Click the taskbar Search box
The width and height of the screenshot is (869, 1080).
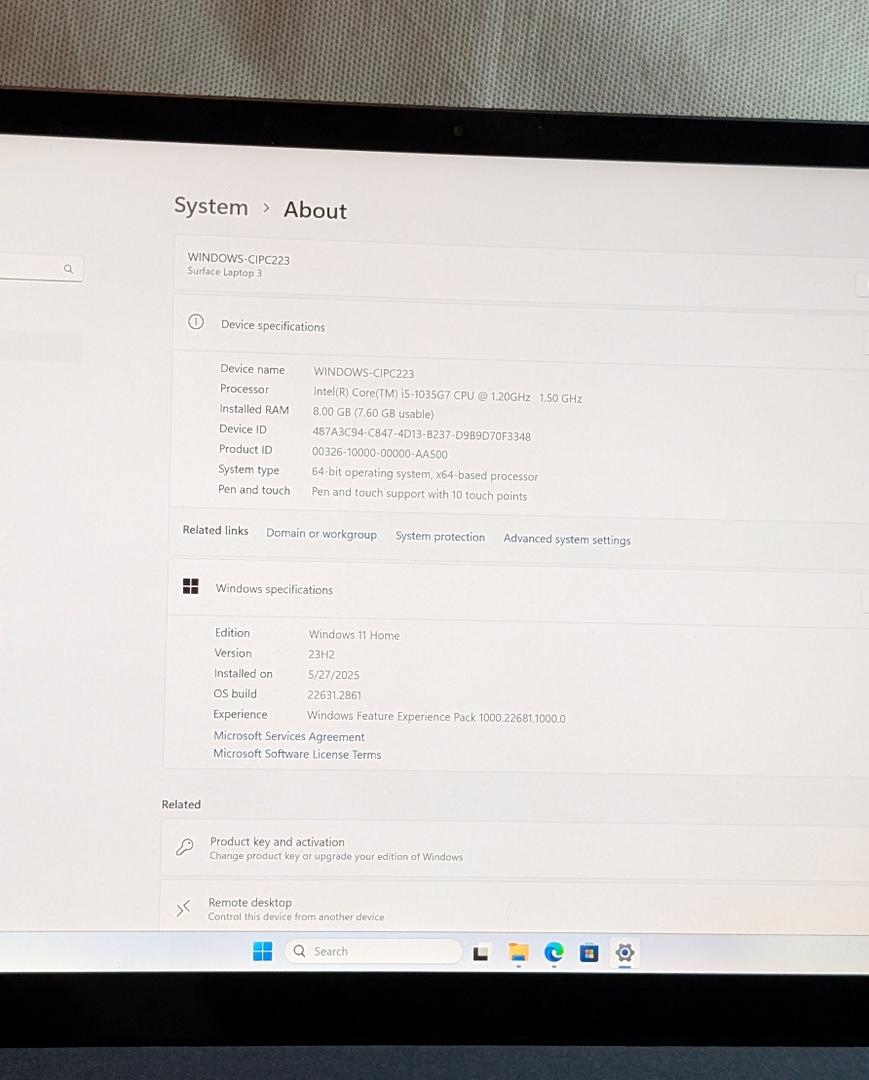pos(373,951)
